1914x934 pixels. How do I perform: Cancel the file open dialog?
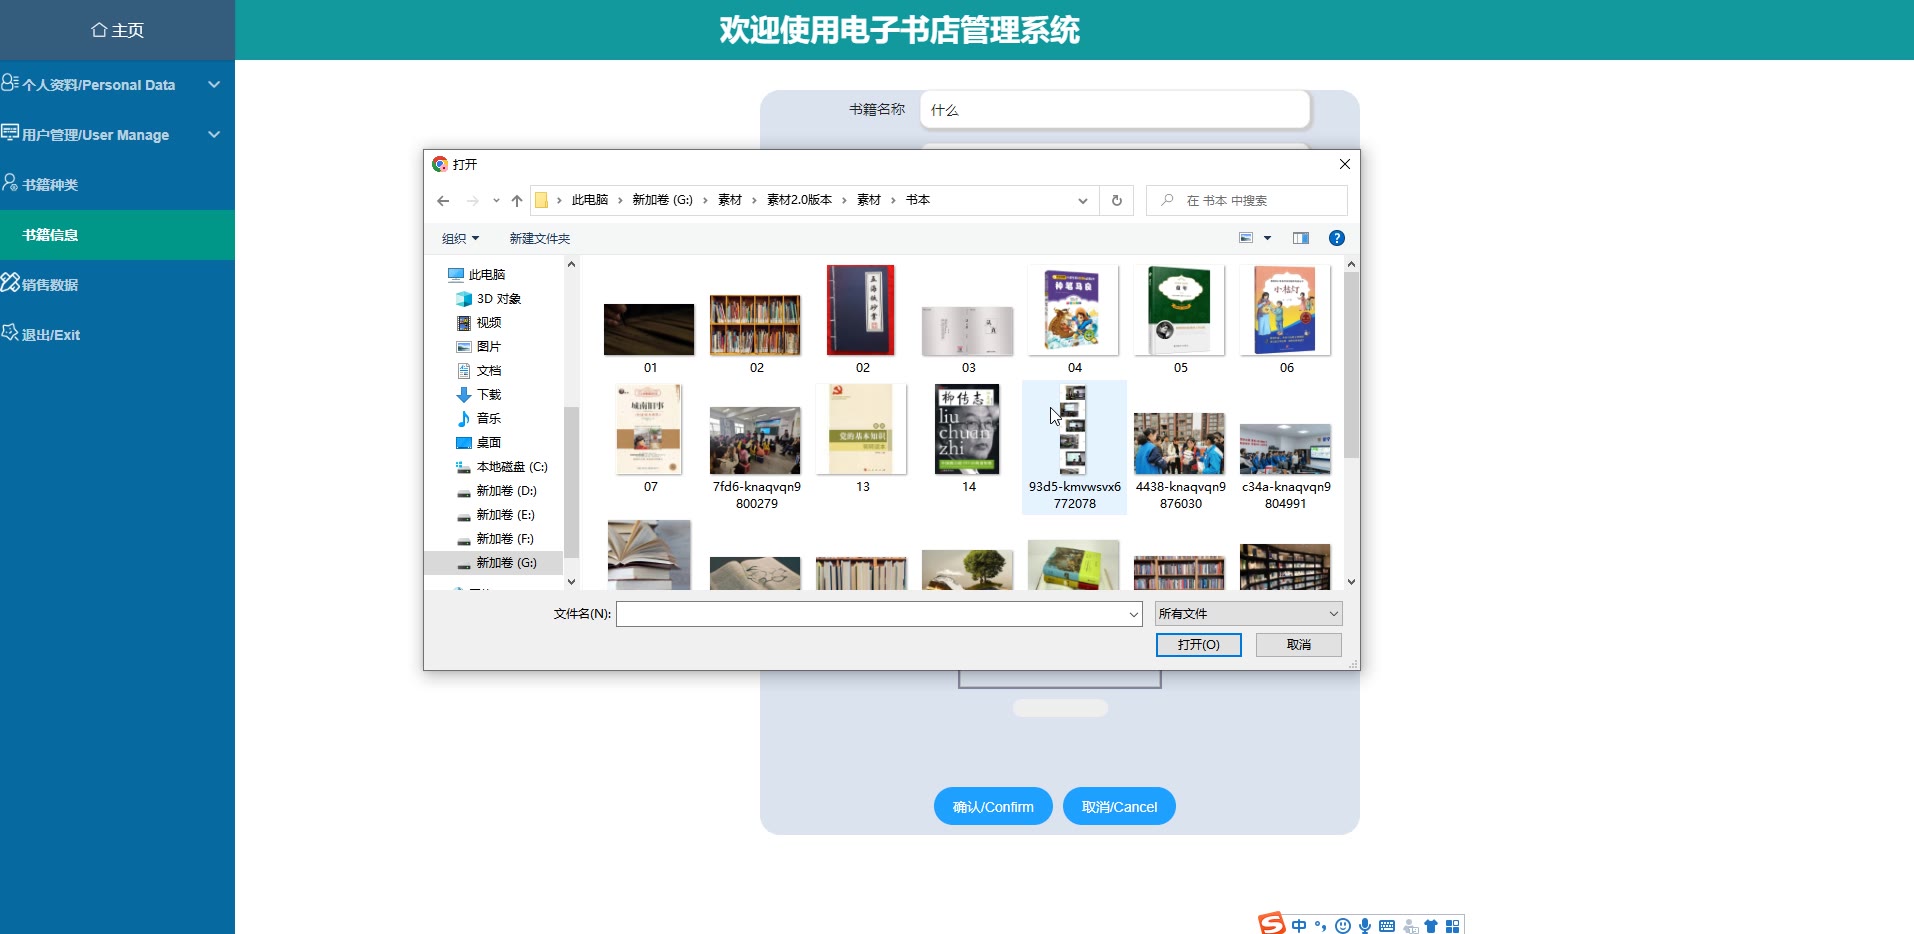click(x=1299, y=645)
